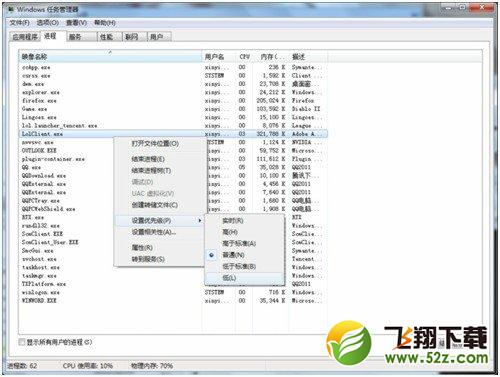Toggle the 显示所有用户的进程 checkbox
This screenshot has width=500, height=377.
[22, 342]
